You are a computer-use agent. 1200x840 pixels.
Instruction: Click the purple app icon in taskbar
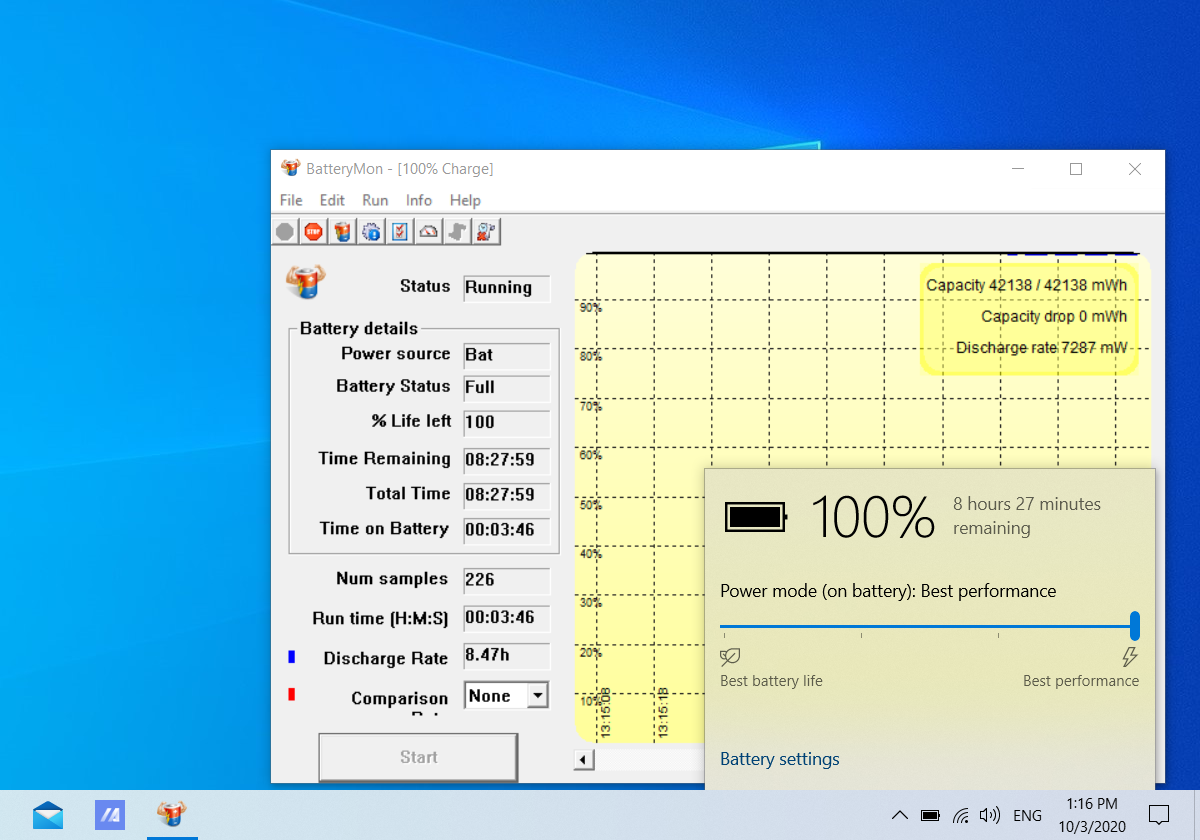(110, 815)
